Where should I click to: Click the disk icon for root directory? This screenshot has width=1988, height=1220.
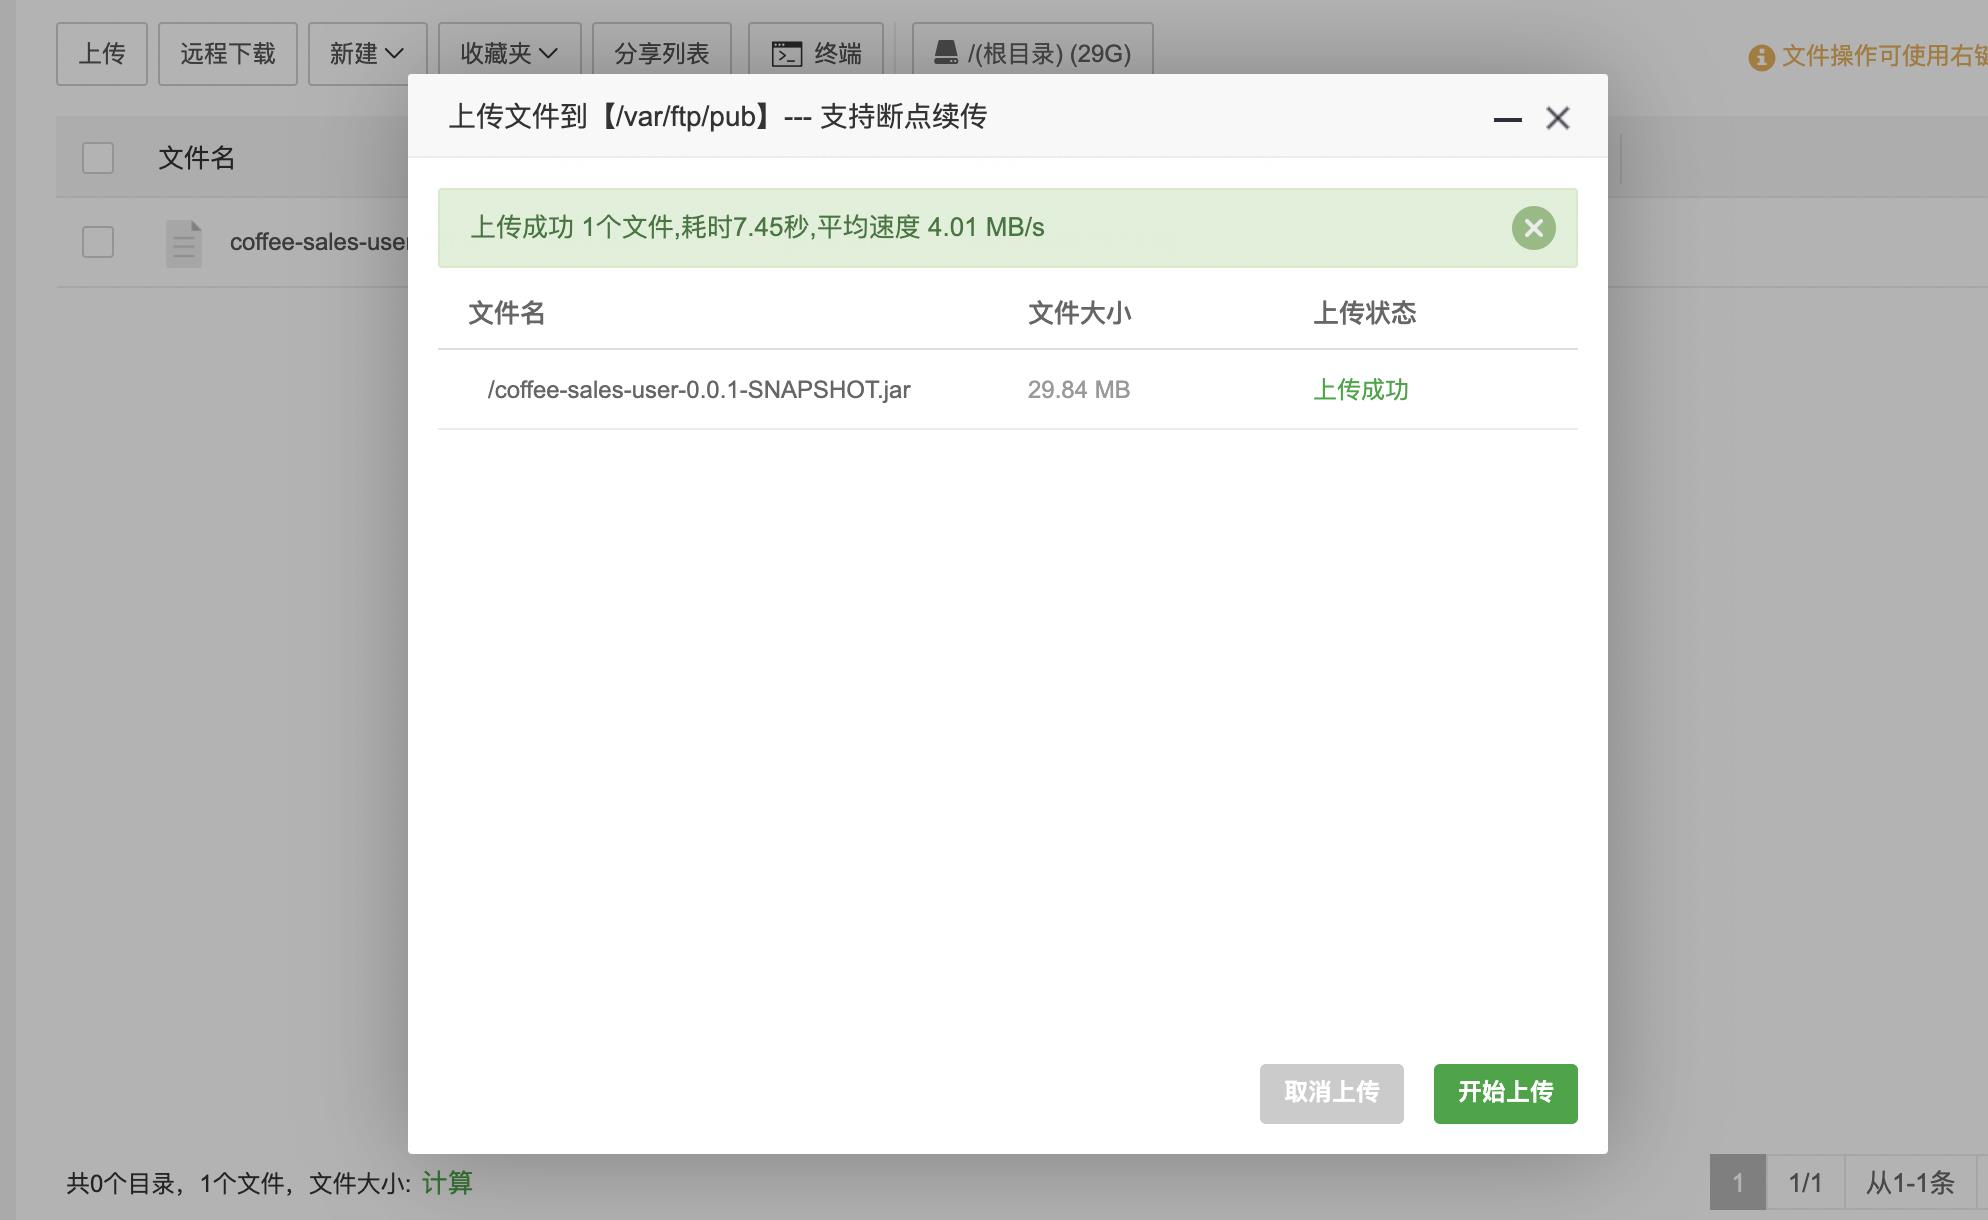(946, 53)
